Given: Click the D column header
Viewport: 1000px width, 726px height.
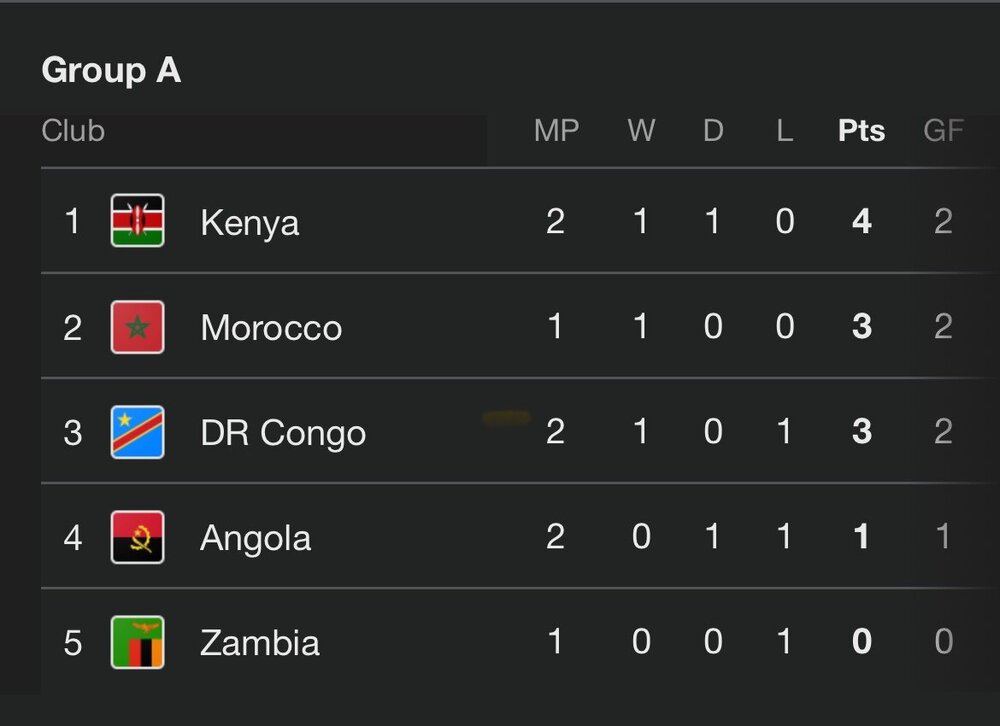Looking at the screenshot, I should pos(713,131).
